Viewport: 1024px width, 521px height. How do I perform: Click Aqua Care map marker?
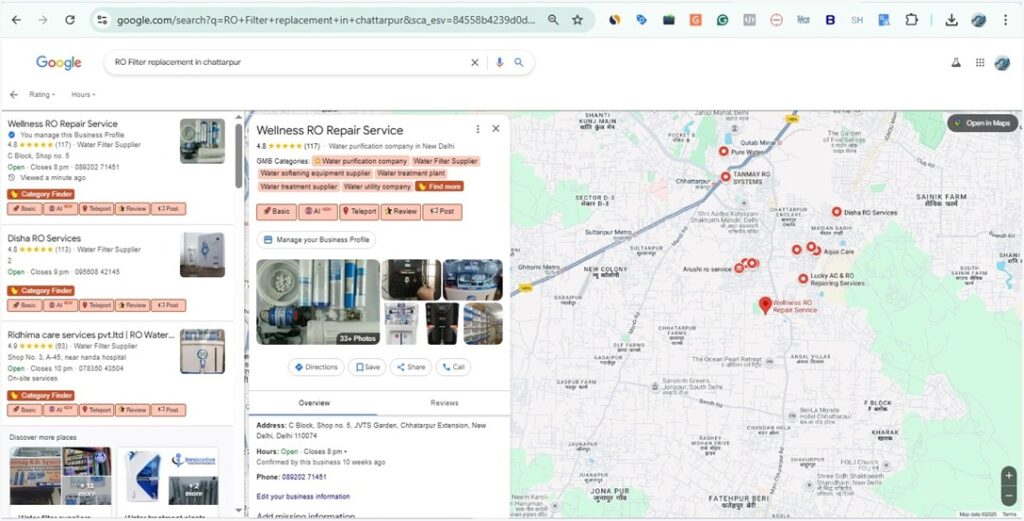pyautogui.click(x=815, y=251)
